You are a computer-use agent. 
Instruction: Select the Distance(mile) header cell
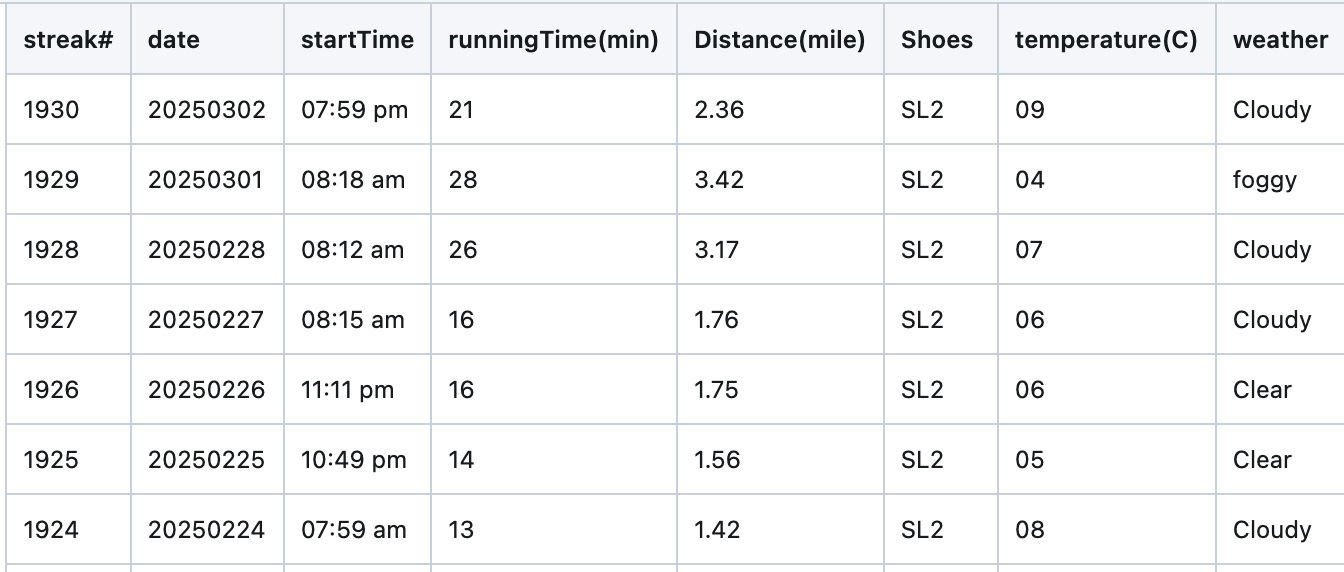point(780,40)
